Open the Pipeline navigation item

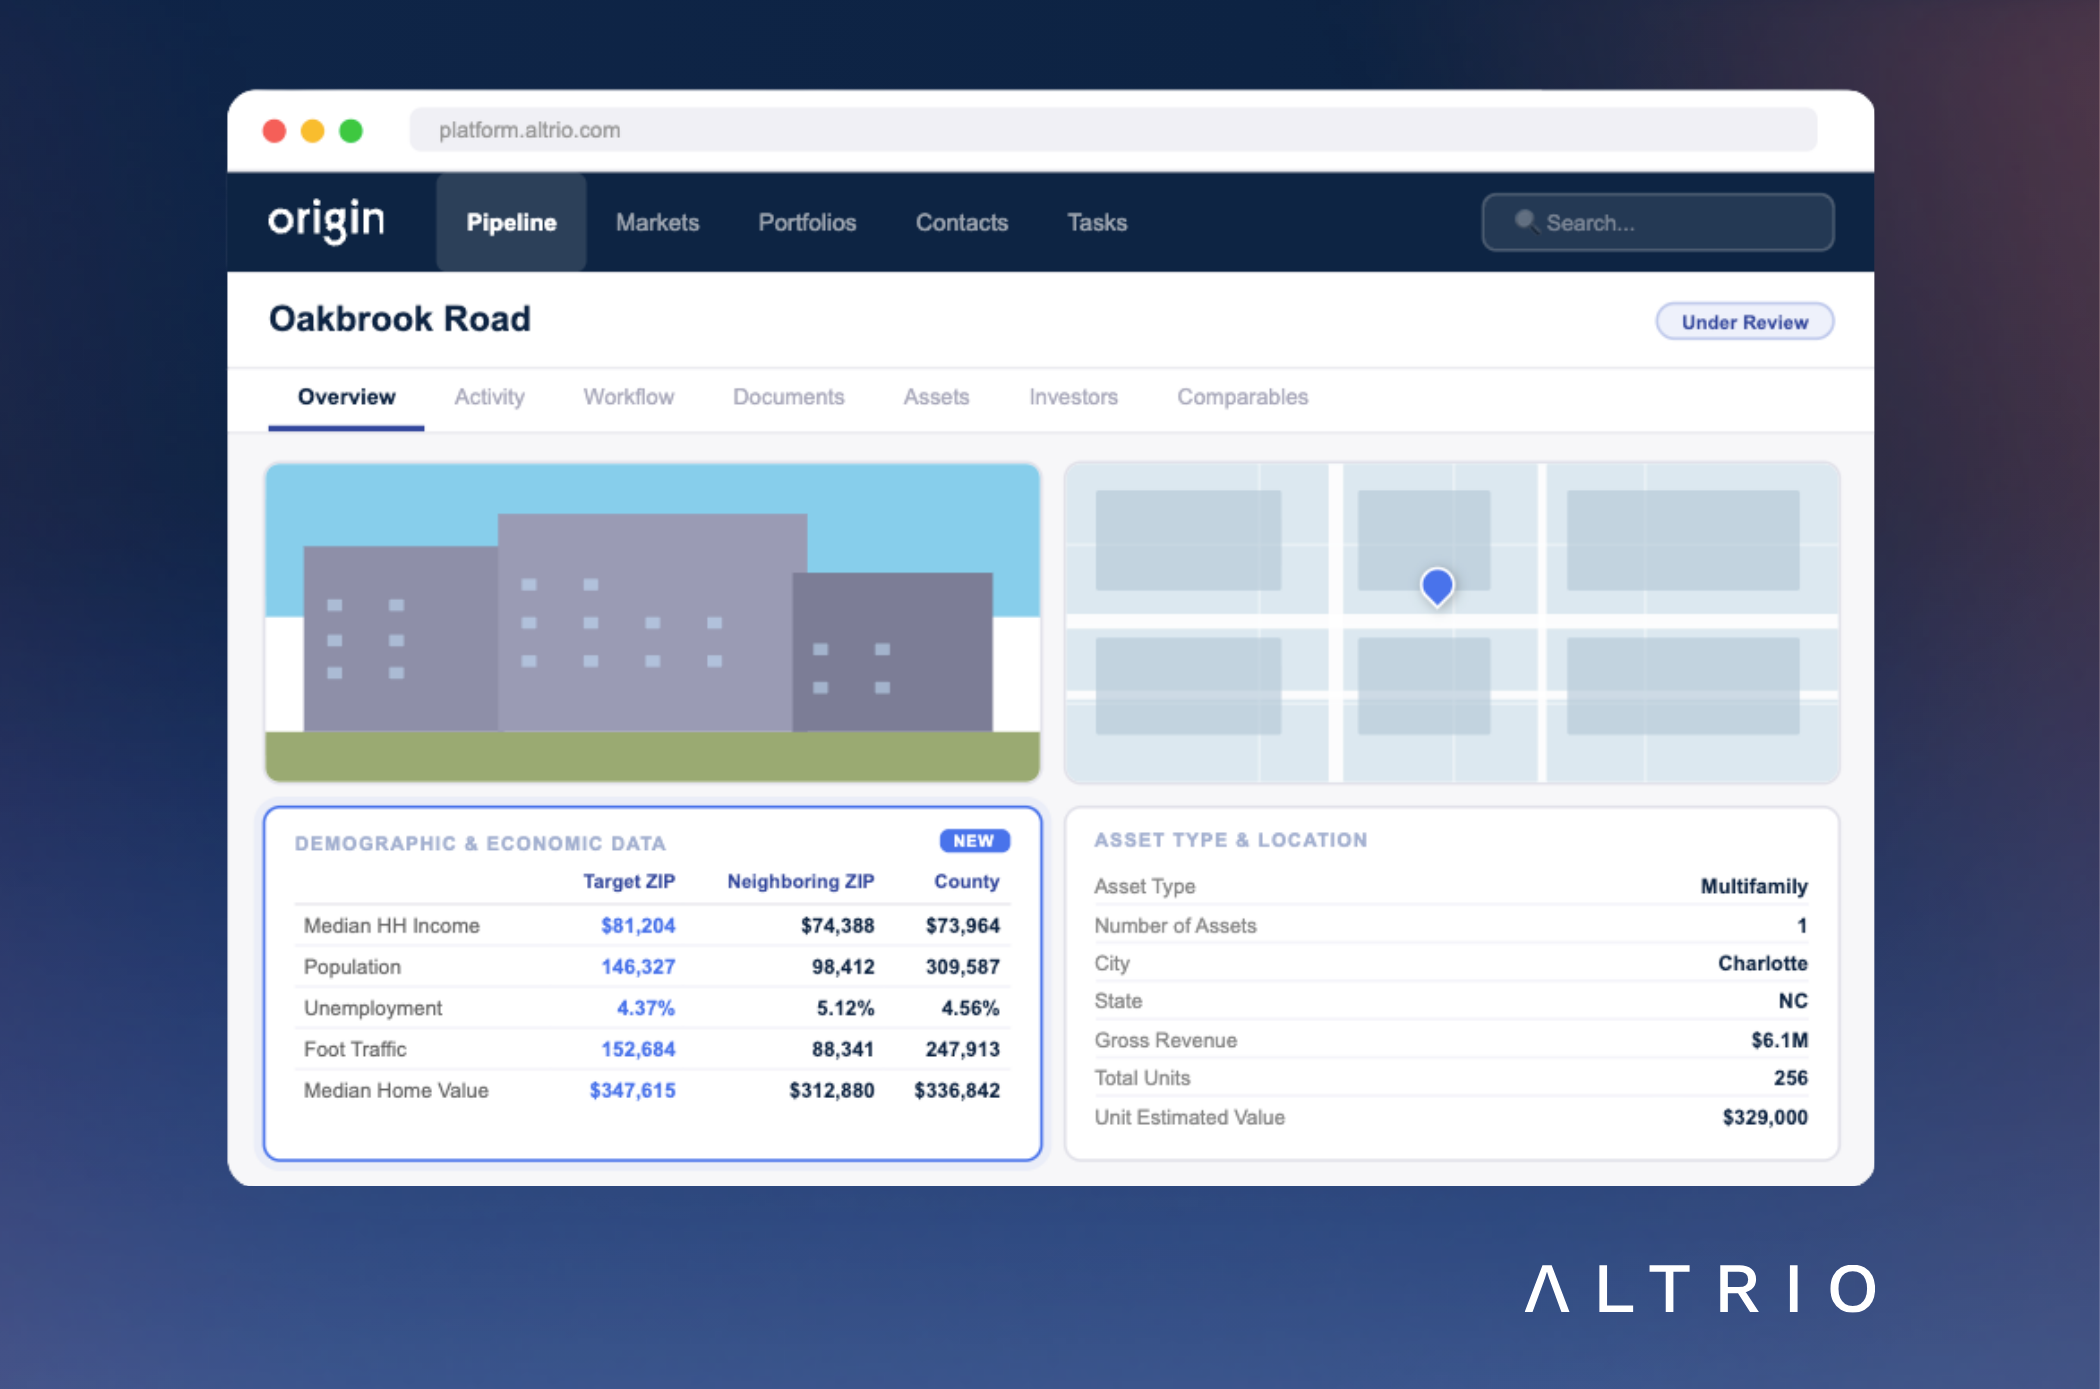tap(511, 222)
